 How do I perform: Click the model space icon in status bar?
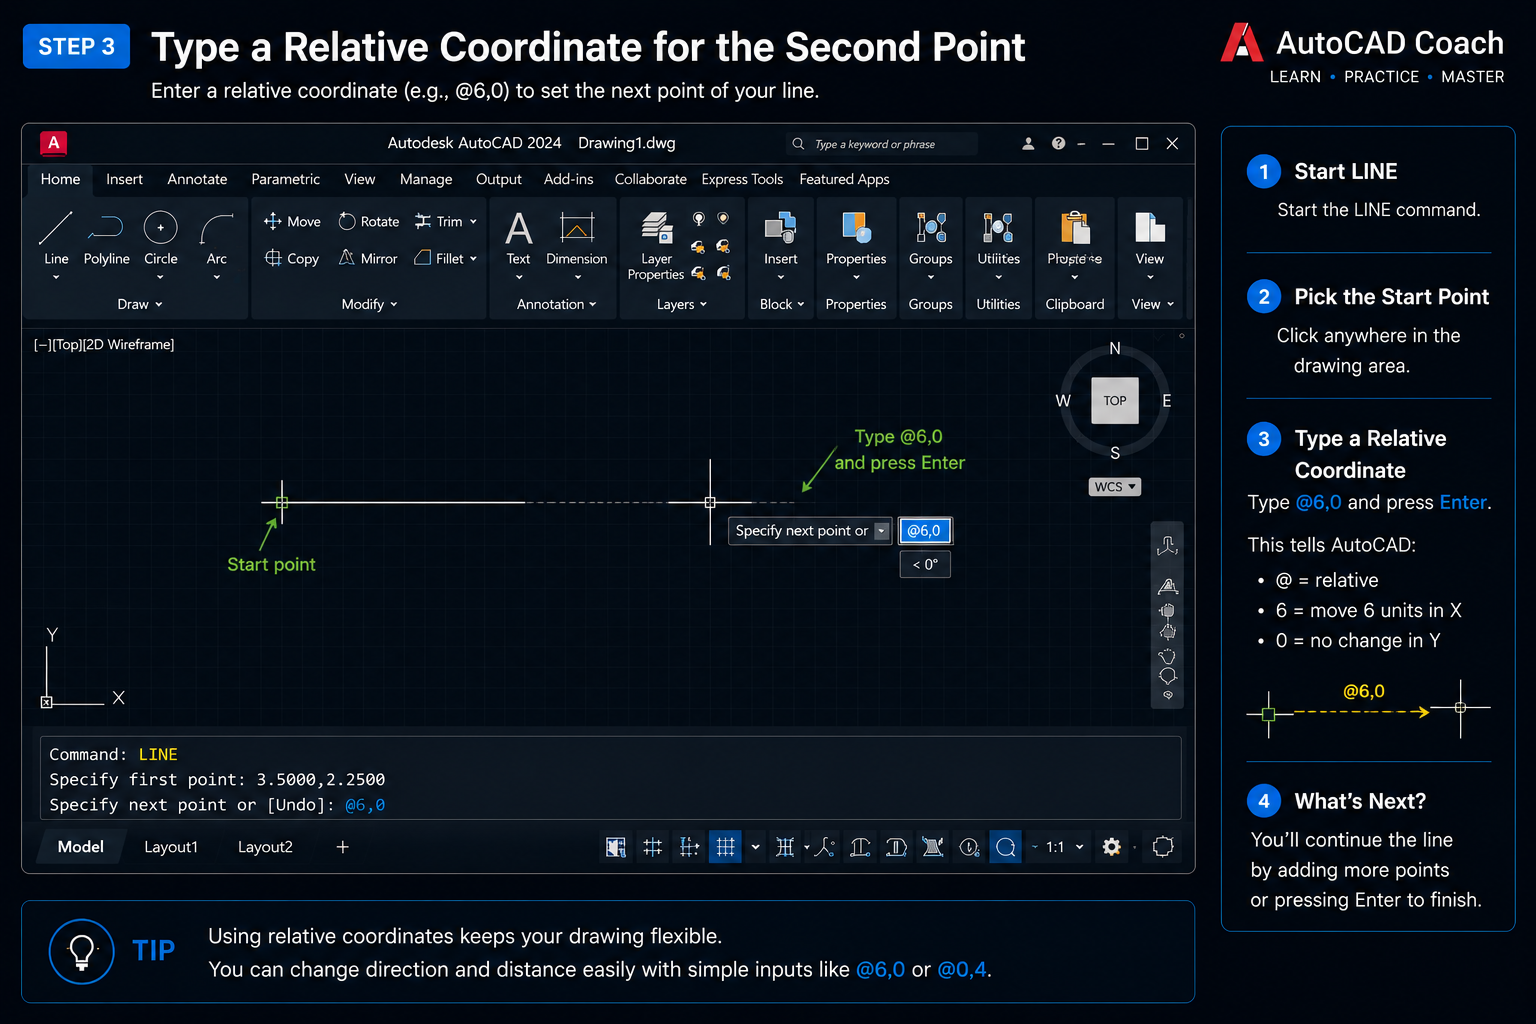point(616,847)
